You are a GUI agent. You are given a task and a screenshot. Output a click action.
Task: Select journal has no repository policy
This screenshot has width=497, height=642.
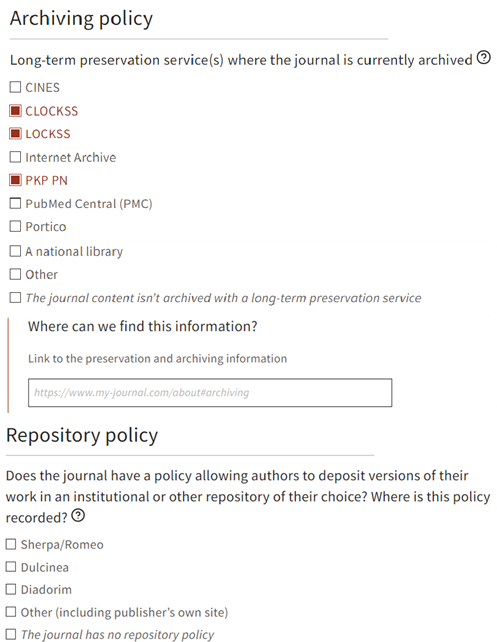point(11,634)
